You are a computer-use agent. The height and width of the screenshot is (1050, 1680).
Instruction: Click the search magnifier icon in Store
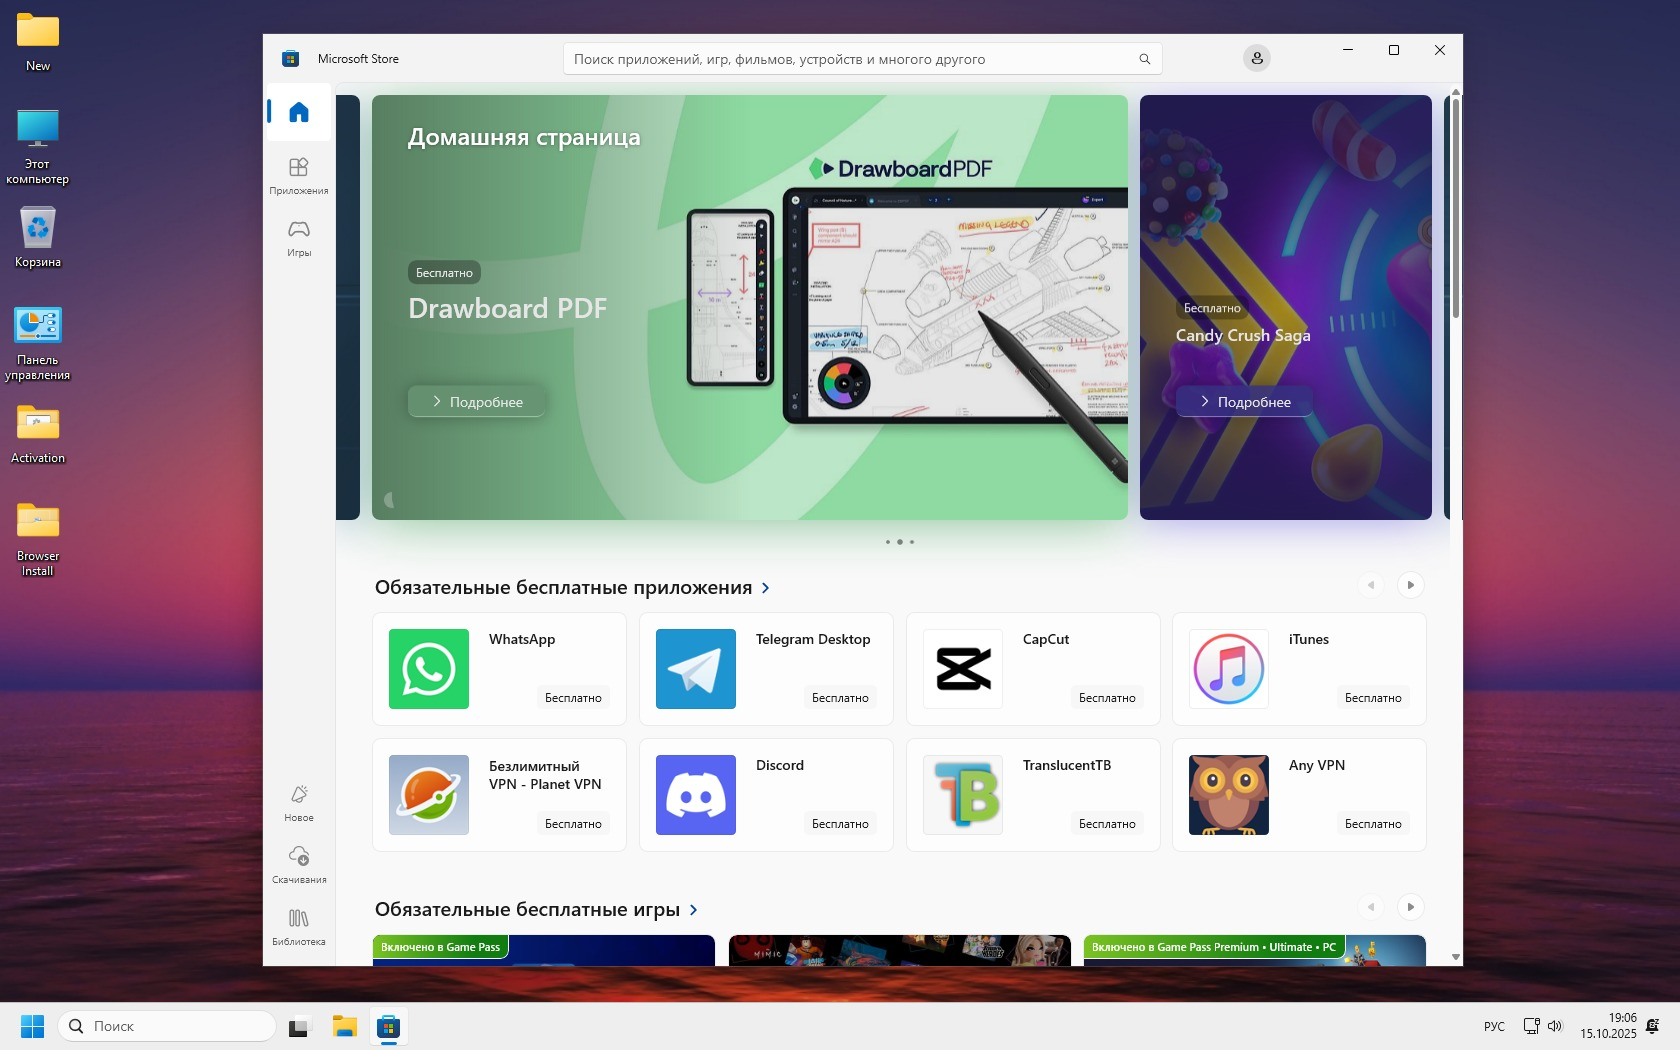pos(1144,59)
